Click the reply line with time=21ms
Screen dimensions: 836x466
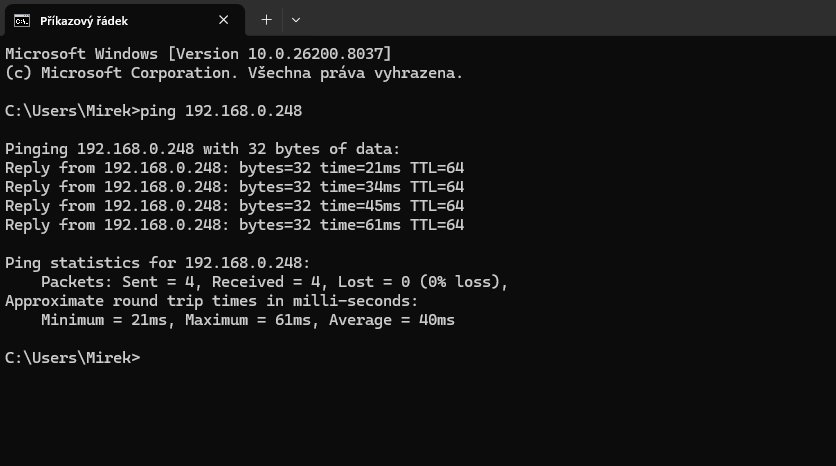[x=234, y=167]
